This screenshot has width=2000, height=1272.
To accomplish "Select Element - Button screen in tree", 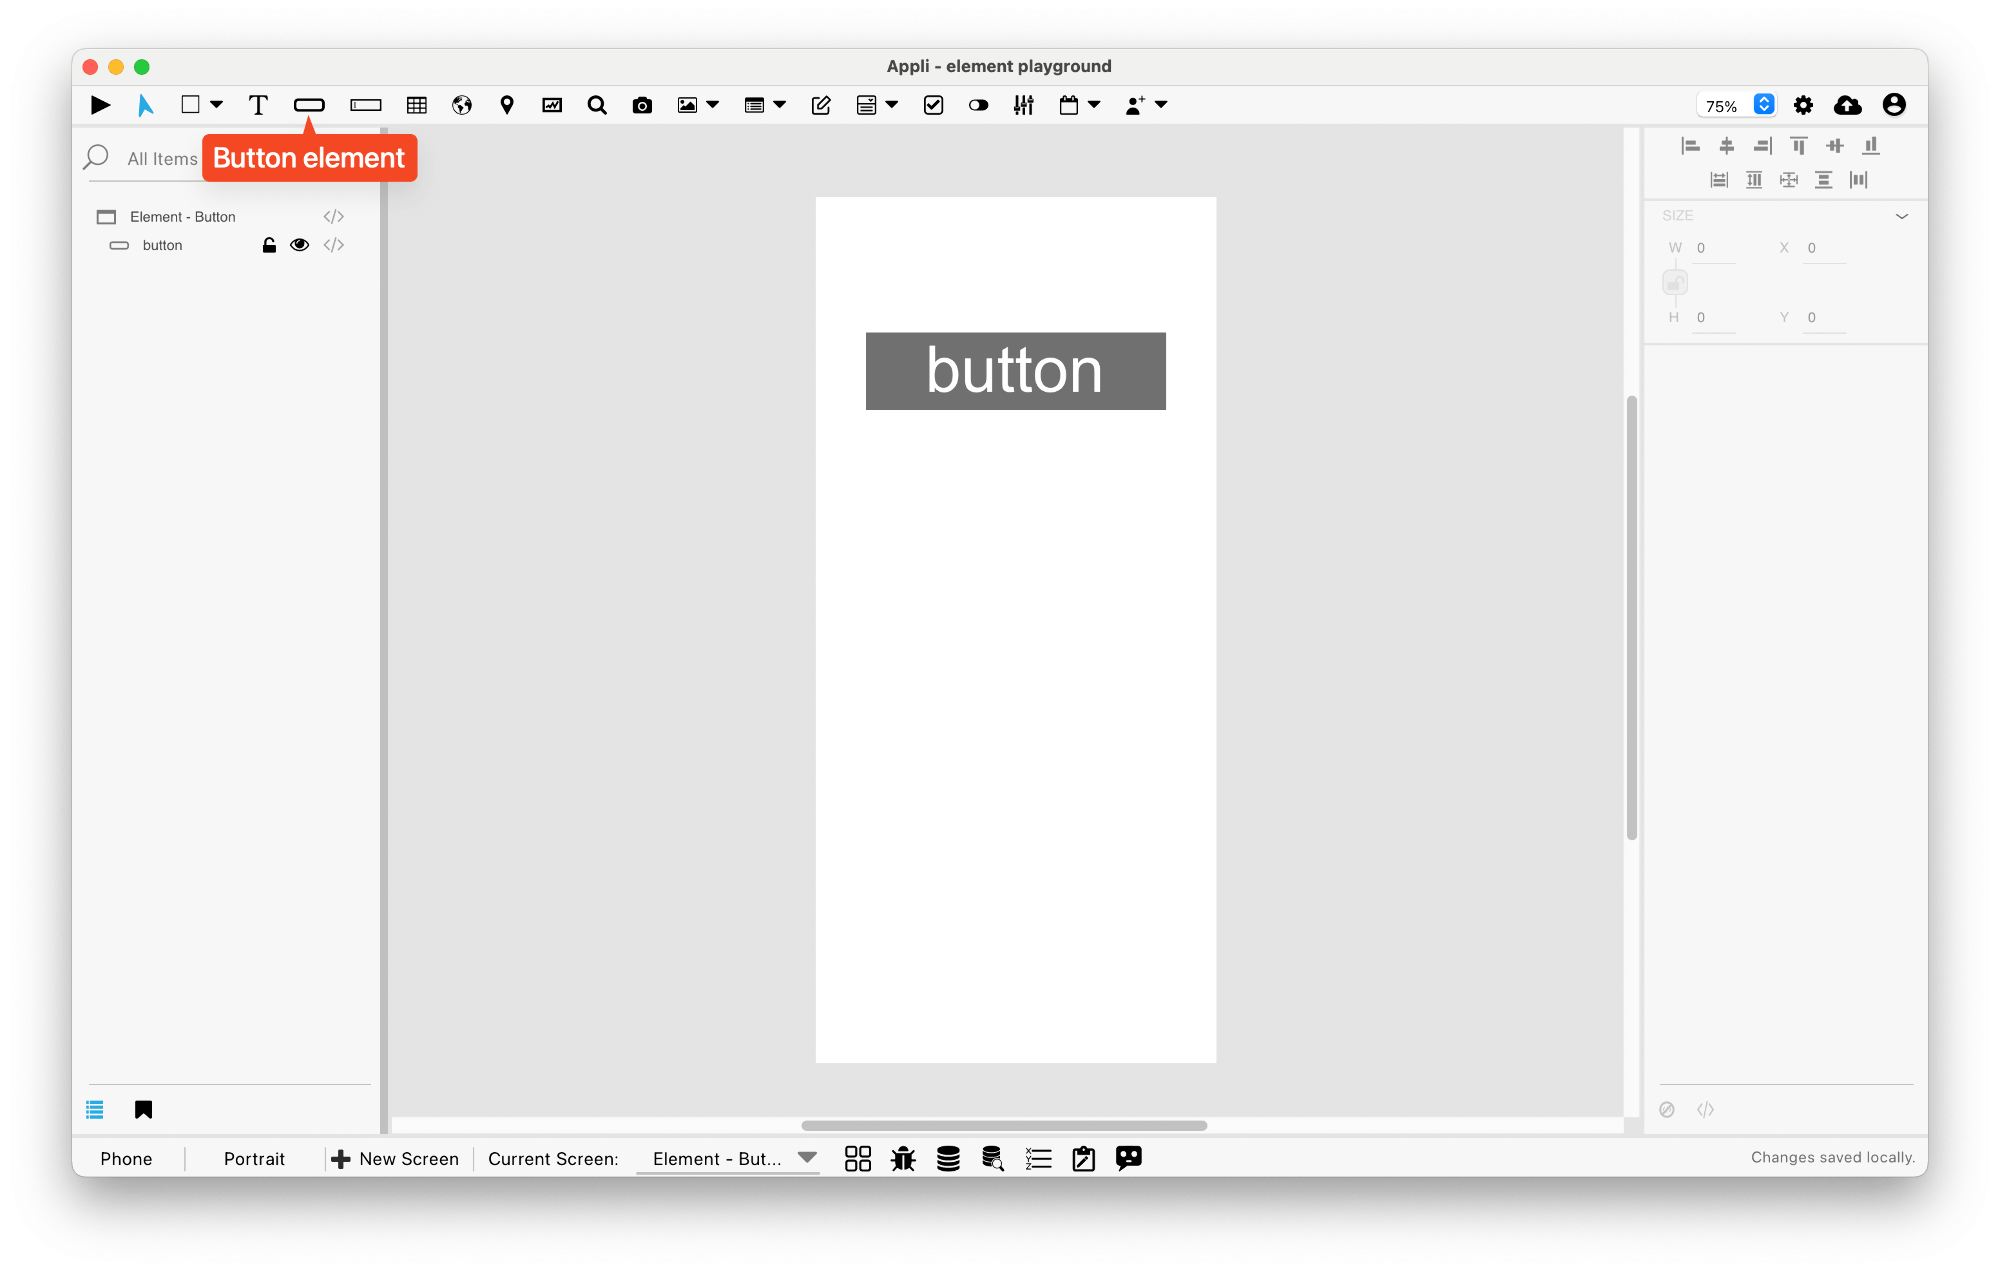I will [182, 217].
